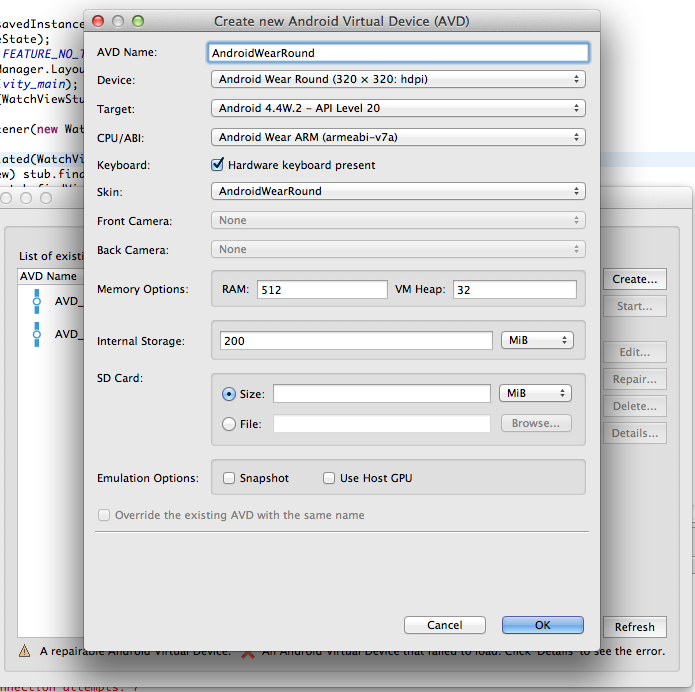Click the minimize button of the dialog
The height and width of the screenshot is (692, 695).
click(118, 21)
